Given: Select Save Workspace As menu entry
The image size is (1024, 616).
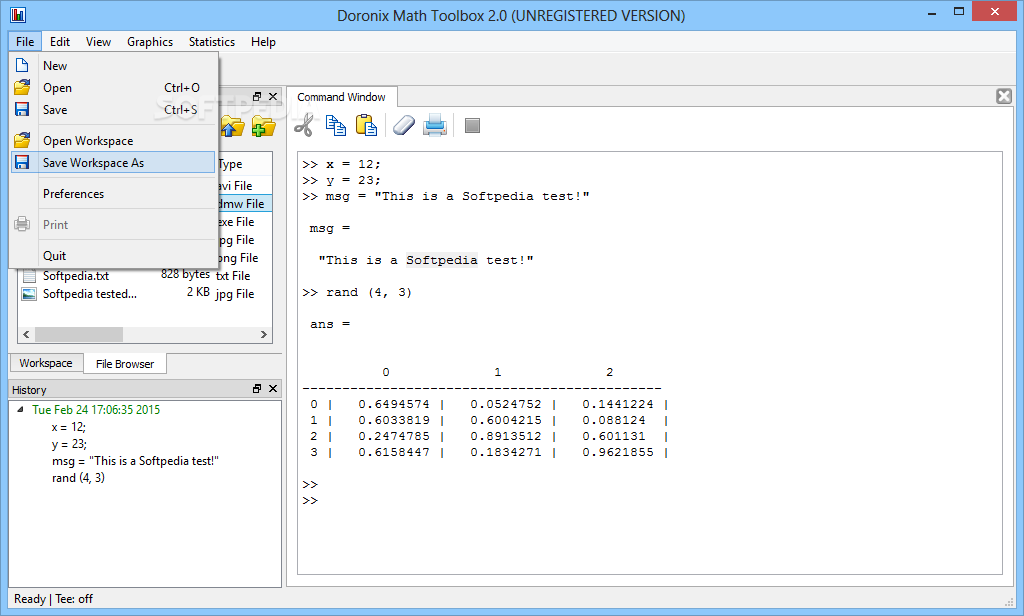Looking at the screenshot, I should (114, 163).
